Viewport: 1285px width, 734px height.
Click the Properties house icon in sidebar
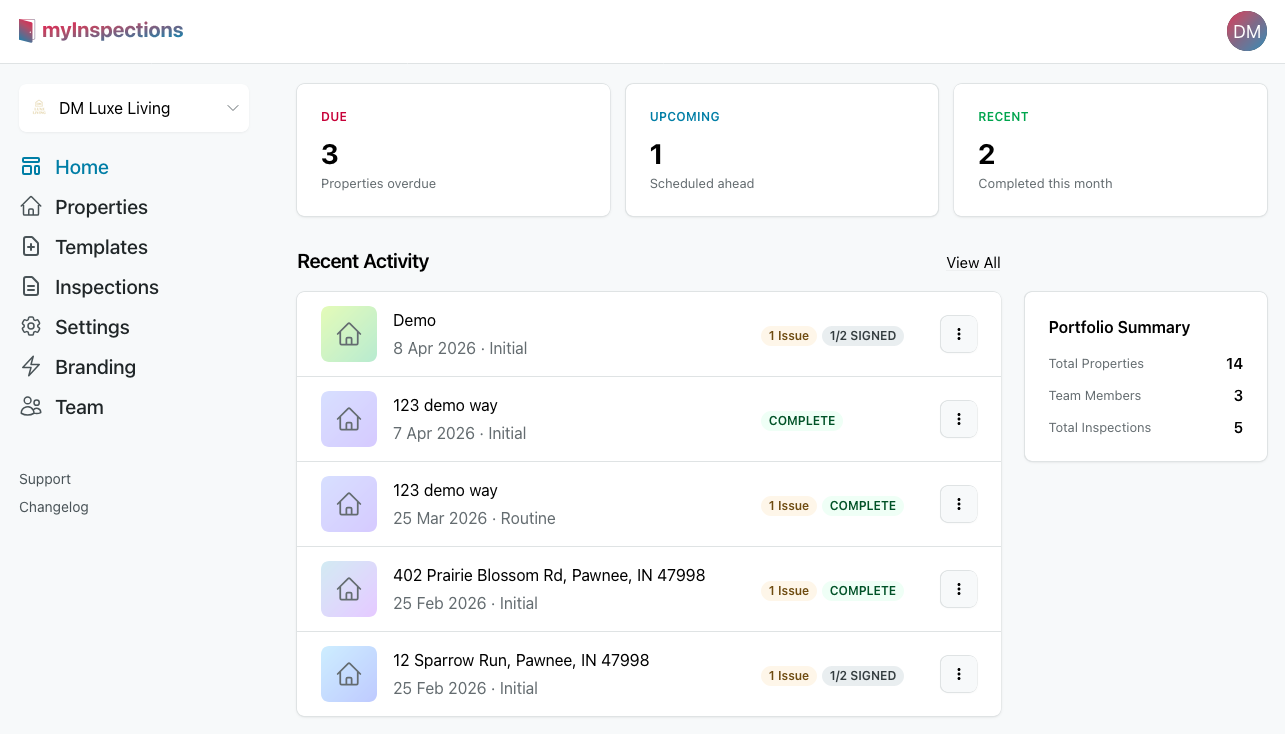(x=31, y=207)
